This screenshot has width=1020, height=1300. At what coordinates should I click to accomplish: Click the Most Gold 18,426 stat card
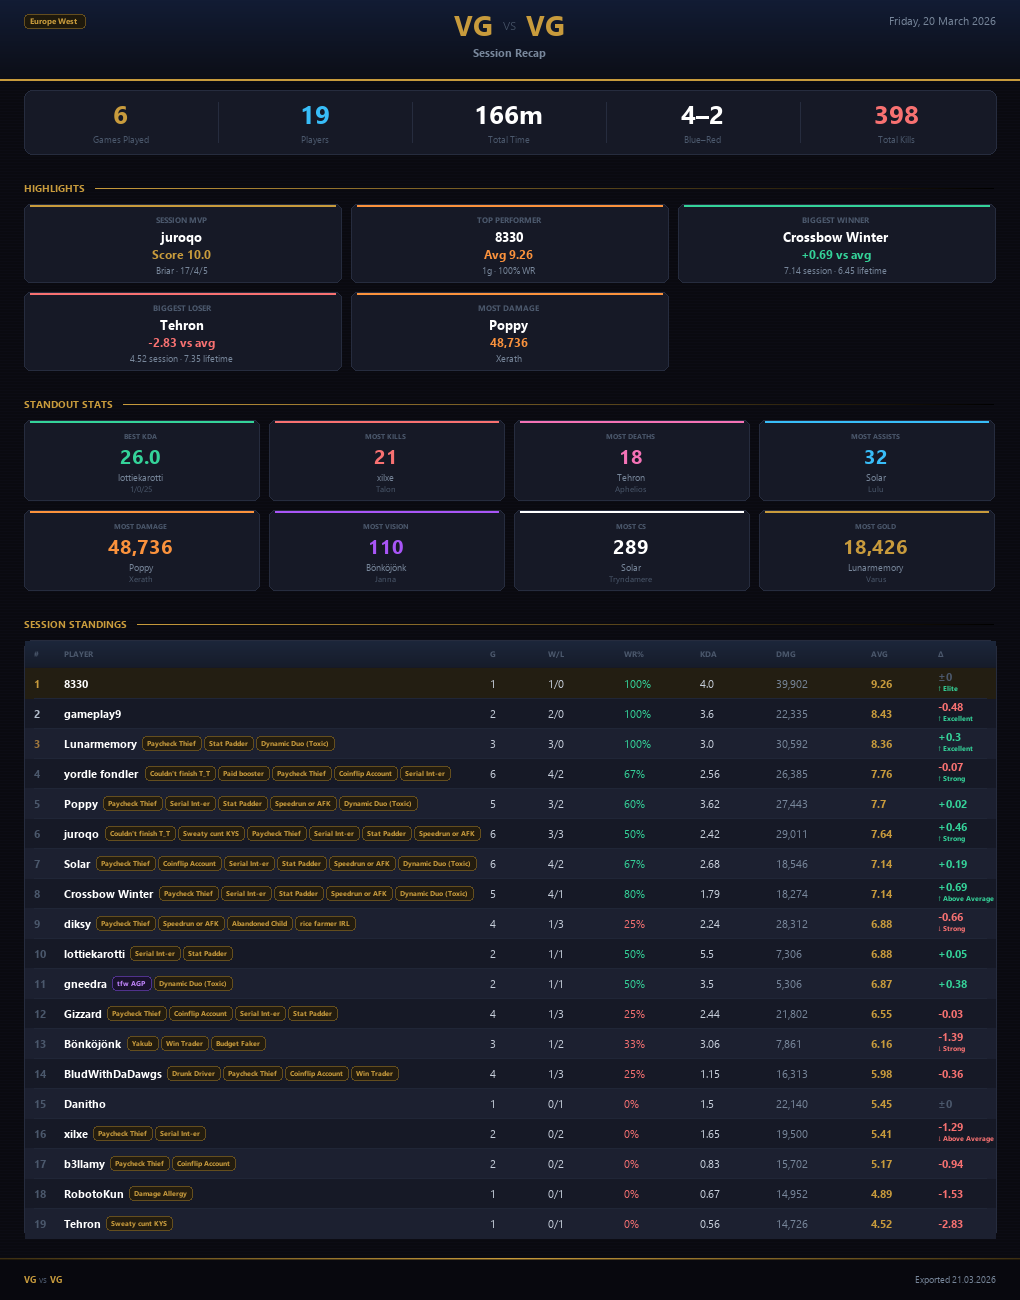click(876, 551)
